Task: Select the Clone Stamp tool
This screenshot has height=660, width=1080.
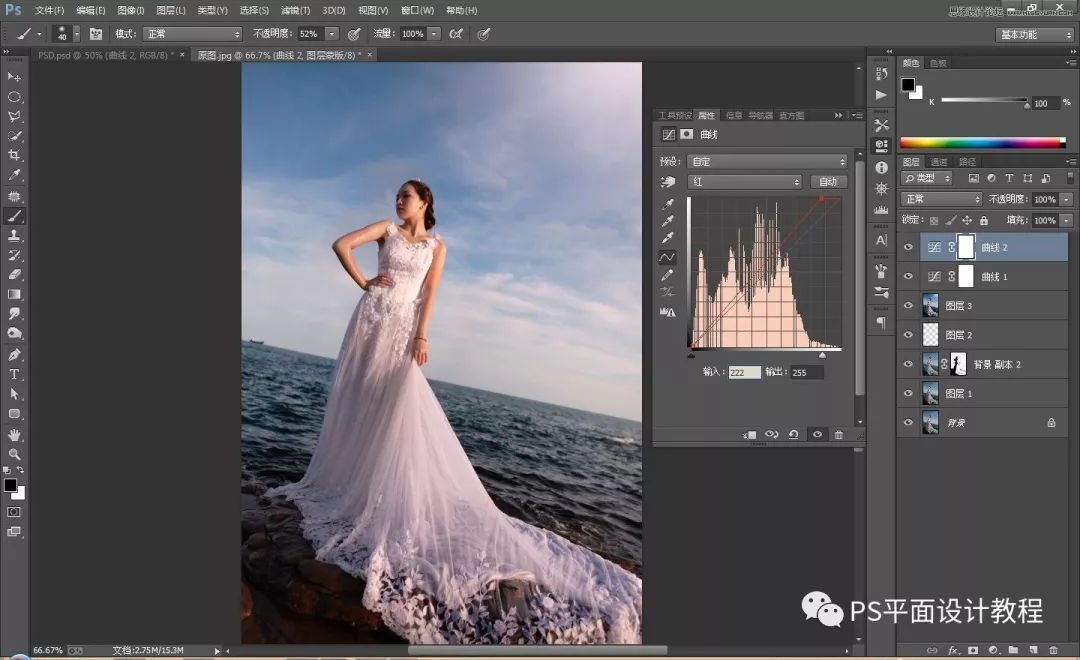Action: (14, 235)
